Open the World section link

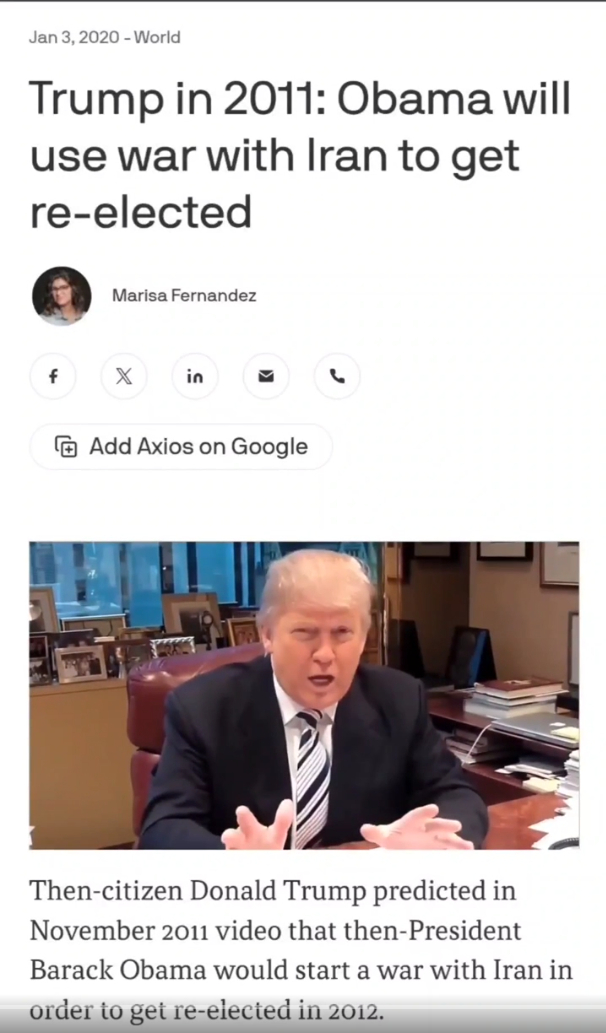(x=157, y=37)
